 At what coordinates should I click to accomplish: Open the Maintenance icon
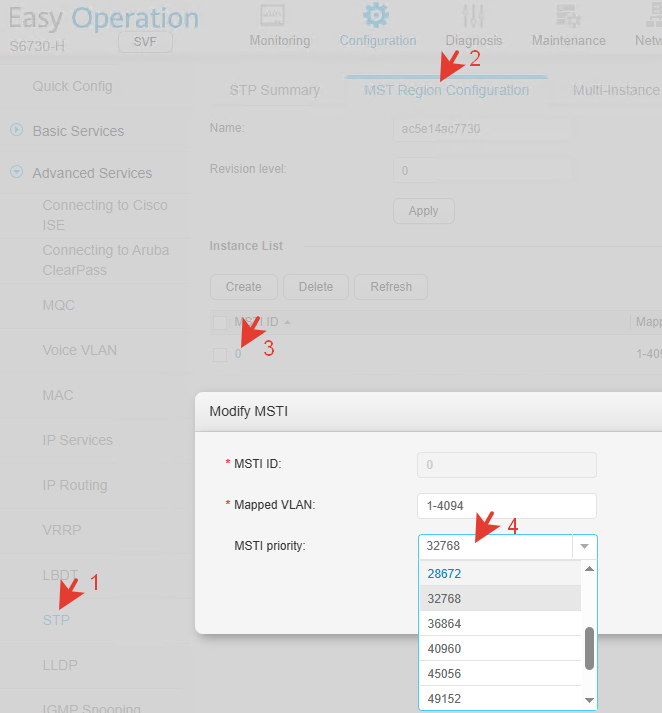click(x=568, y=16)
